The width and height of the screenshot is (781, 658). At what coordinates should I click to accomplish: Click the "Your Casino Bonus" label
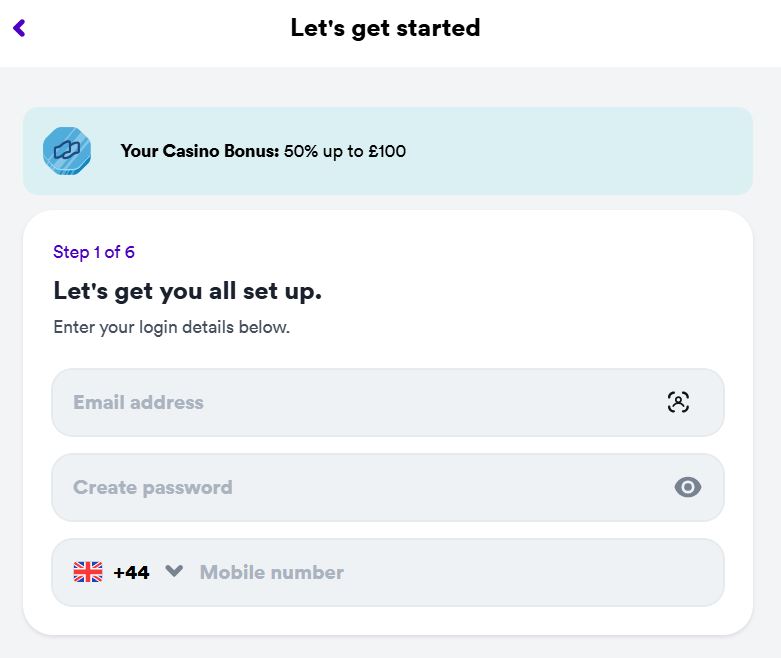point(200,151)
